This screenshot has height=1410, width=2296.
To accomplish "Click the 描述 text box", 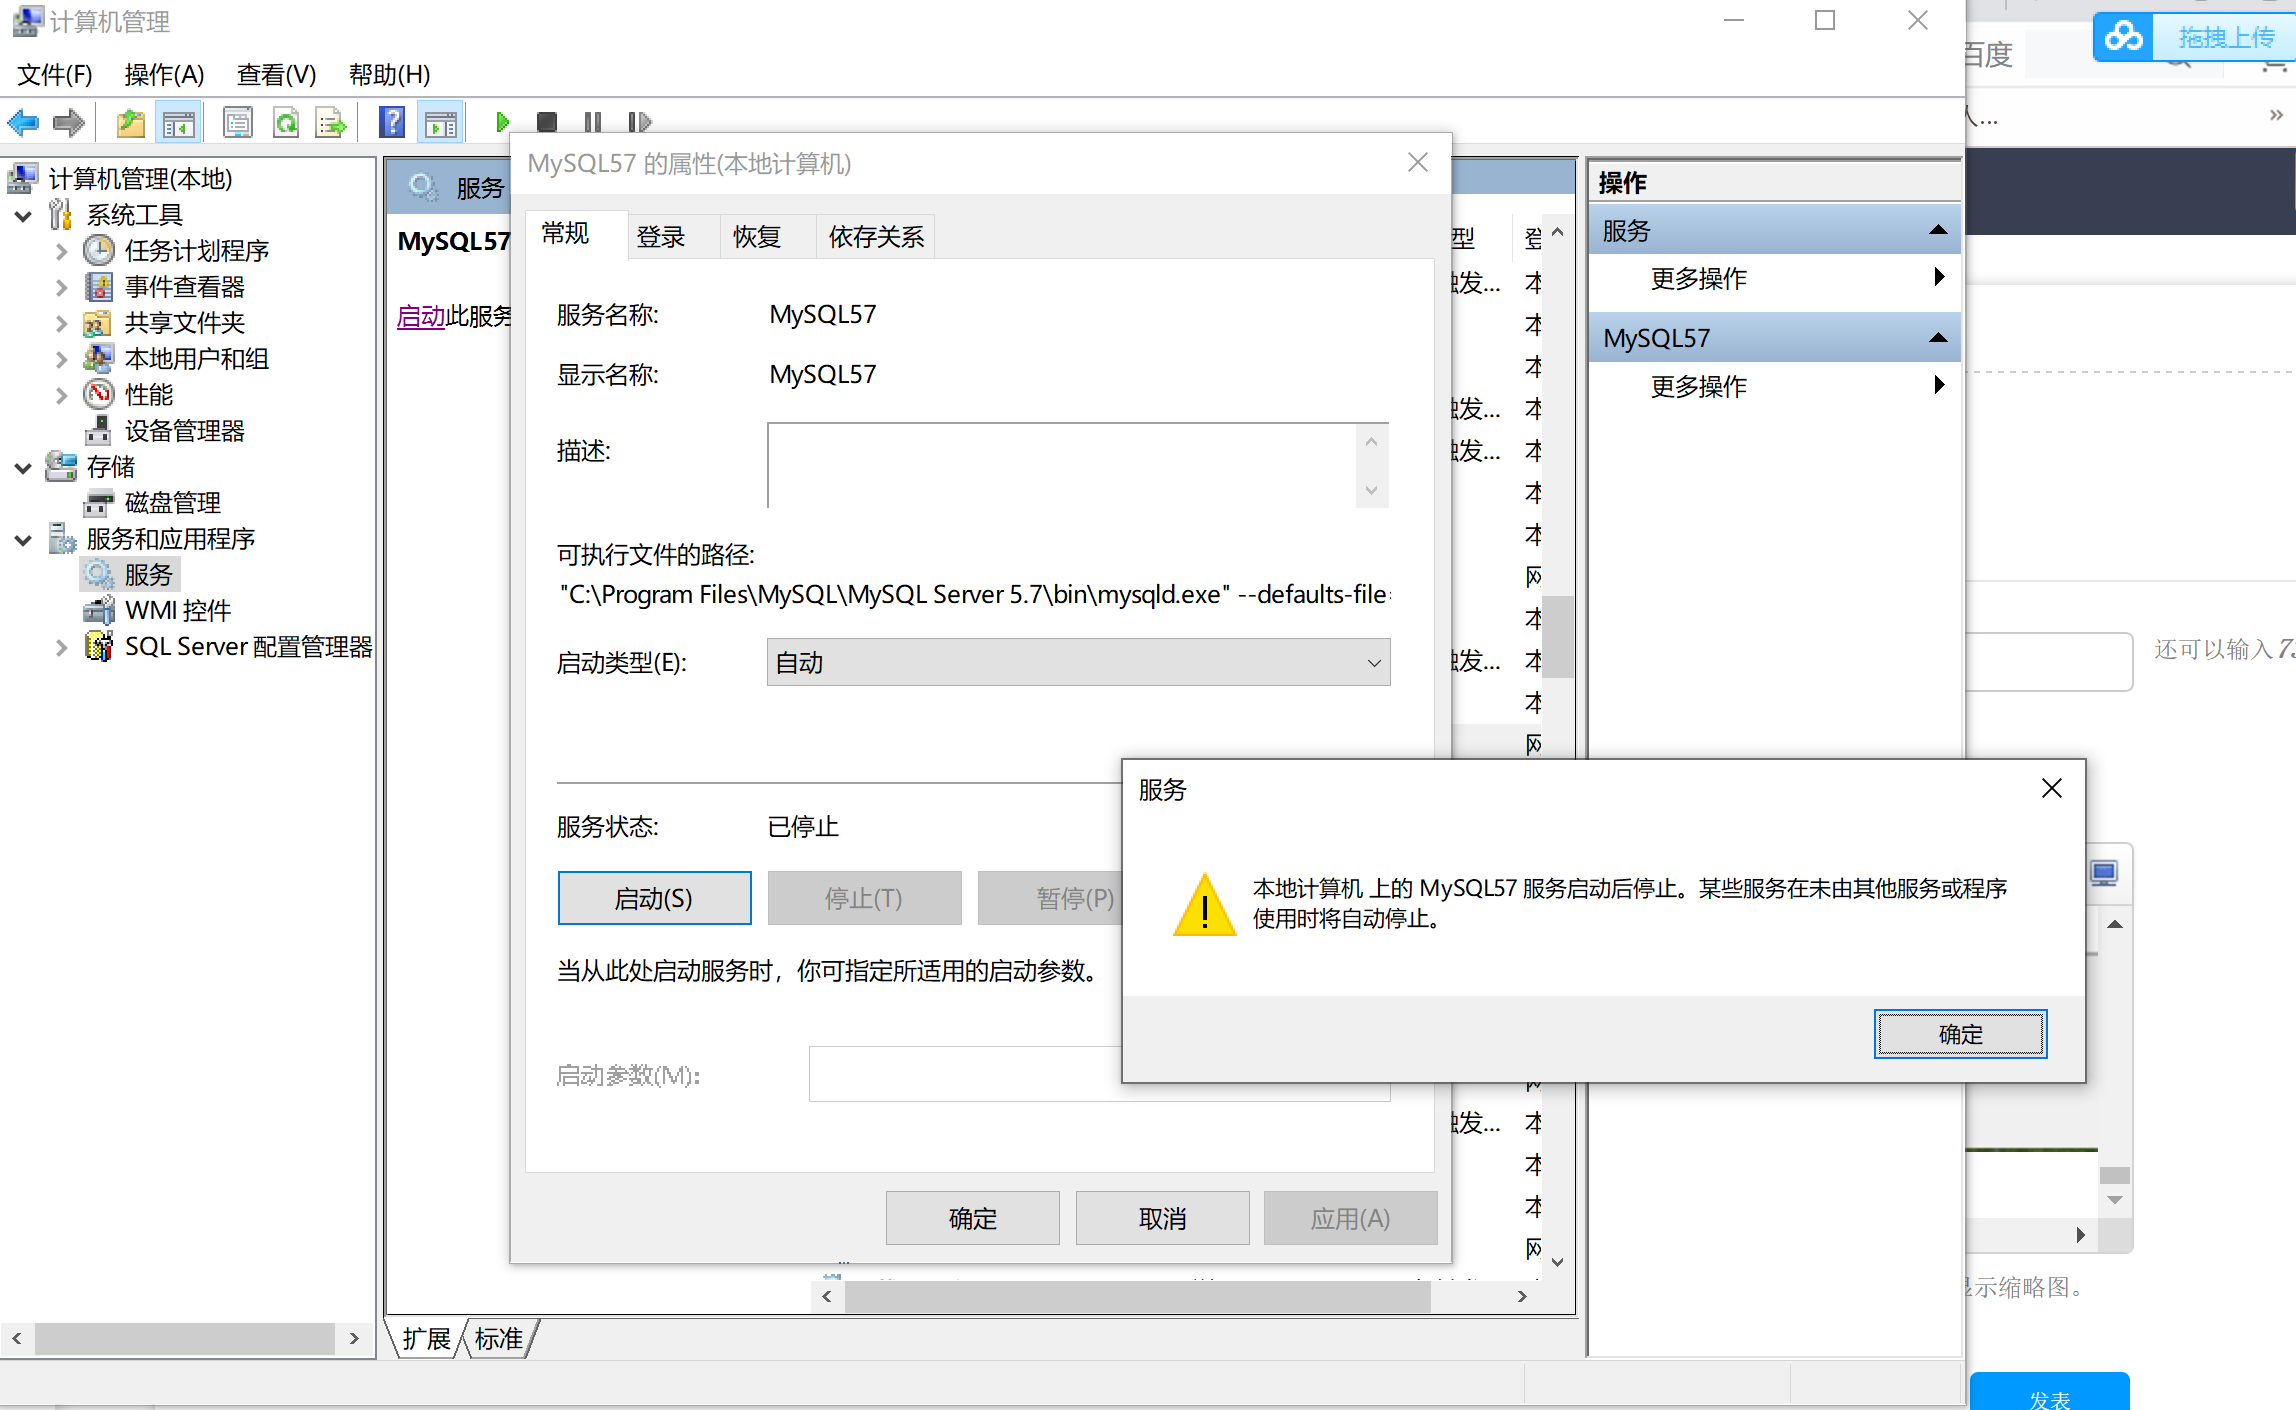I will click(1078, 466).
